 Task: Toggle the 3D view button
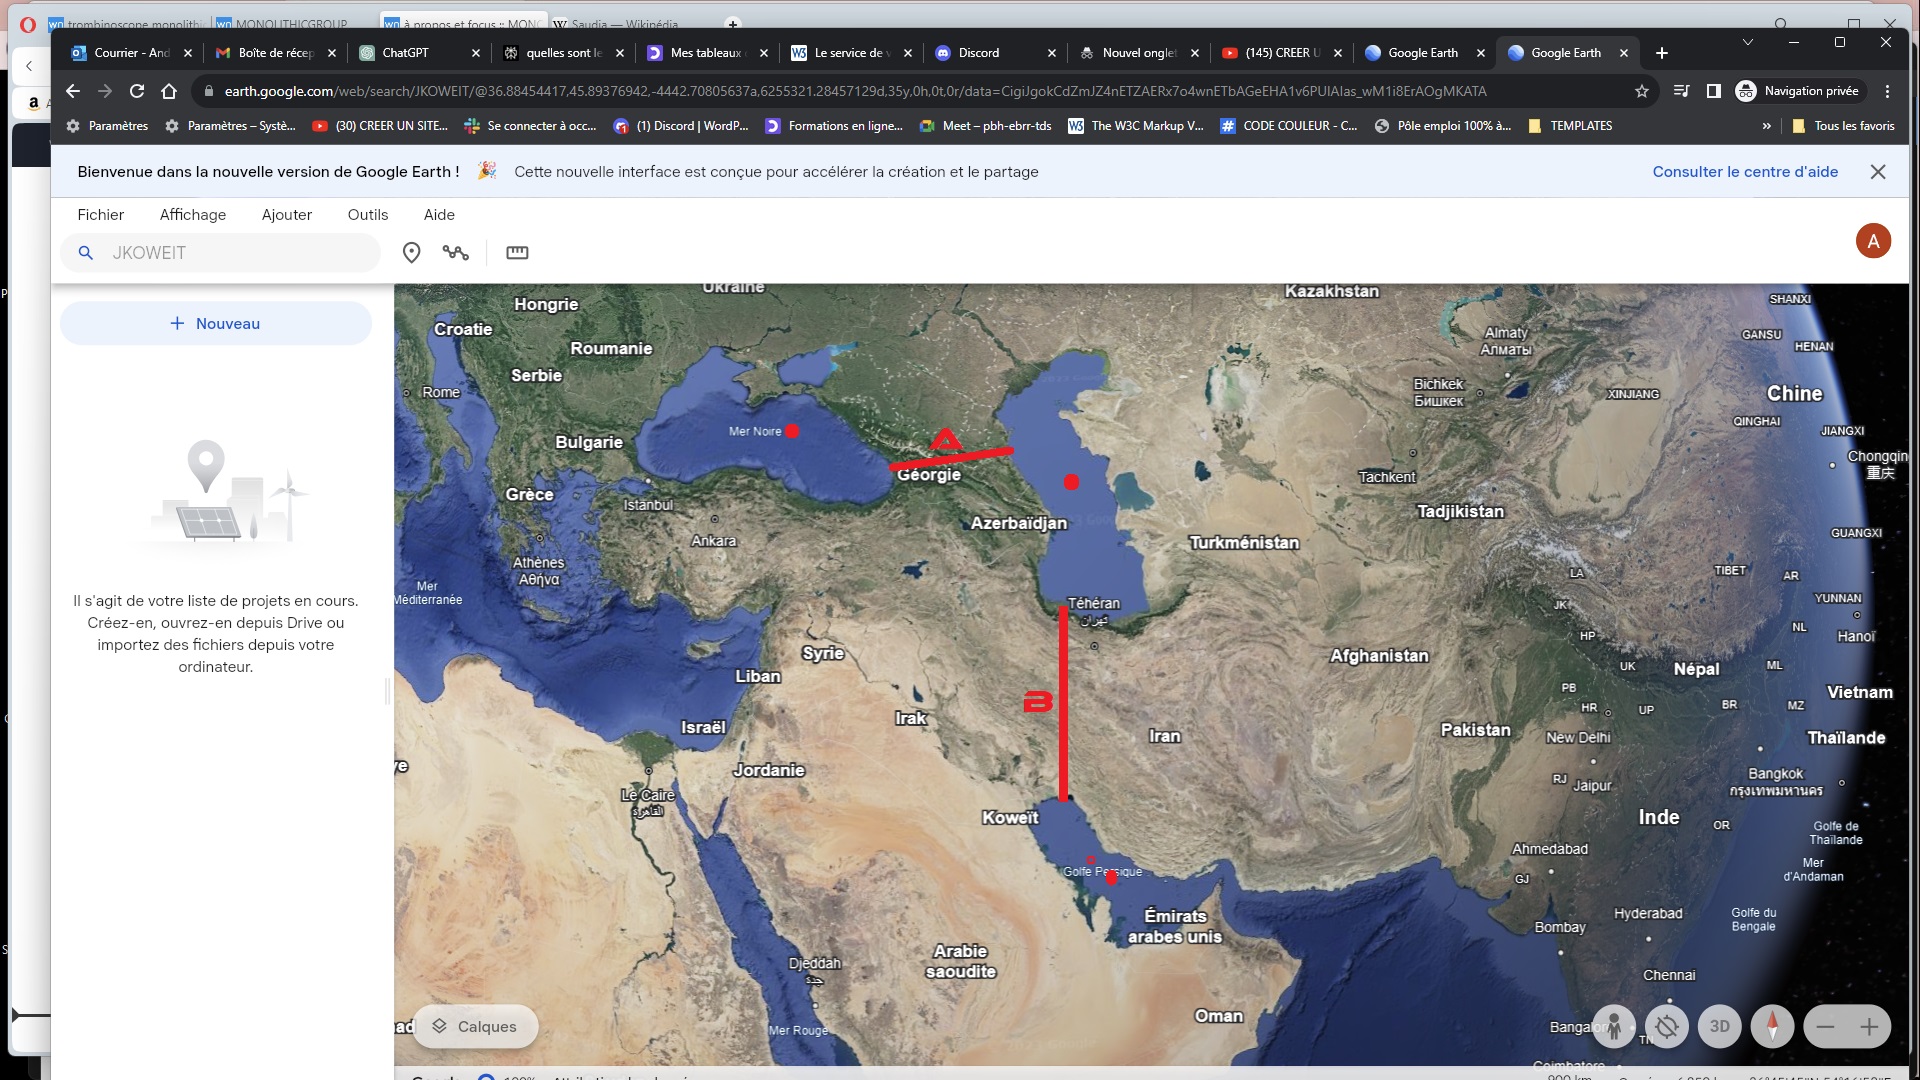(x=1720, y=1026)
